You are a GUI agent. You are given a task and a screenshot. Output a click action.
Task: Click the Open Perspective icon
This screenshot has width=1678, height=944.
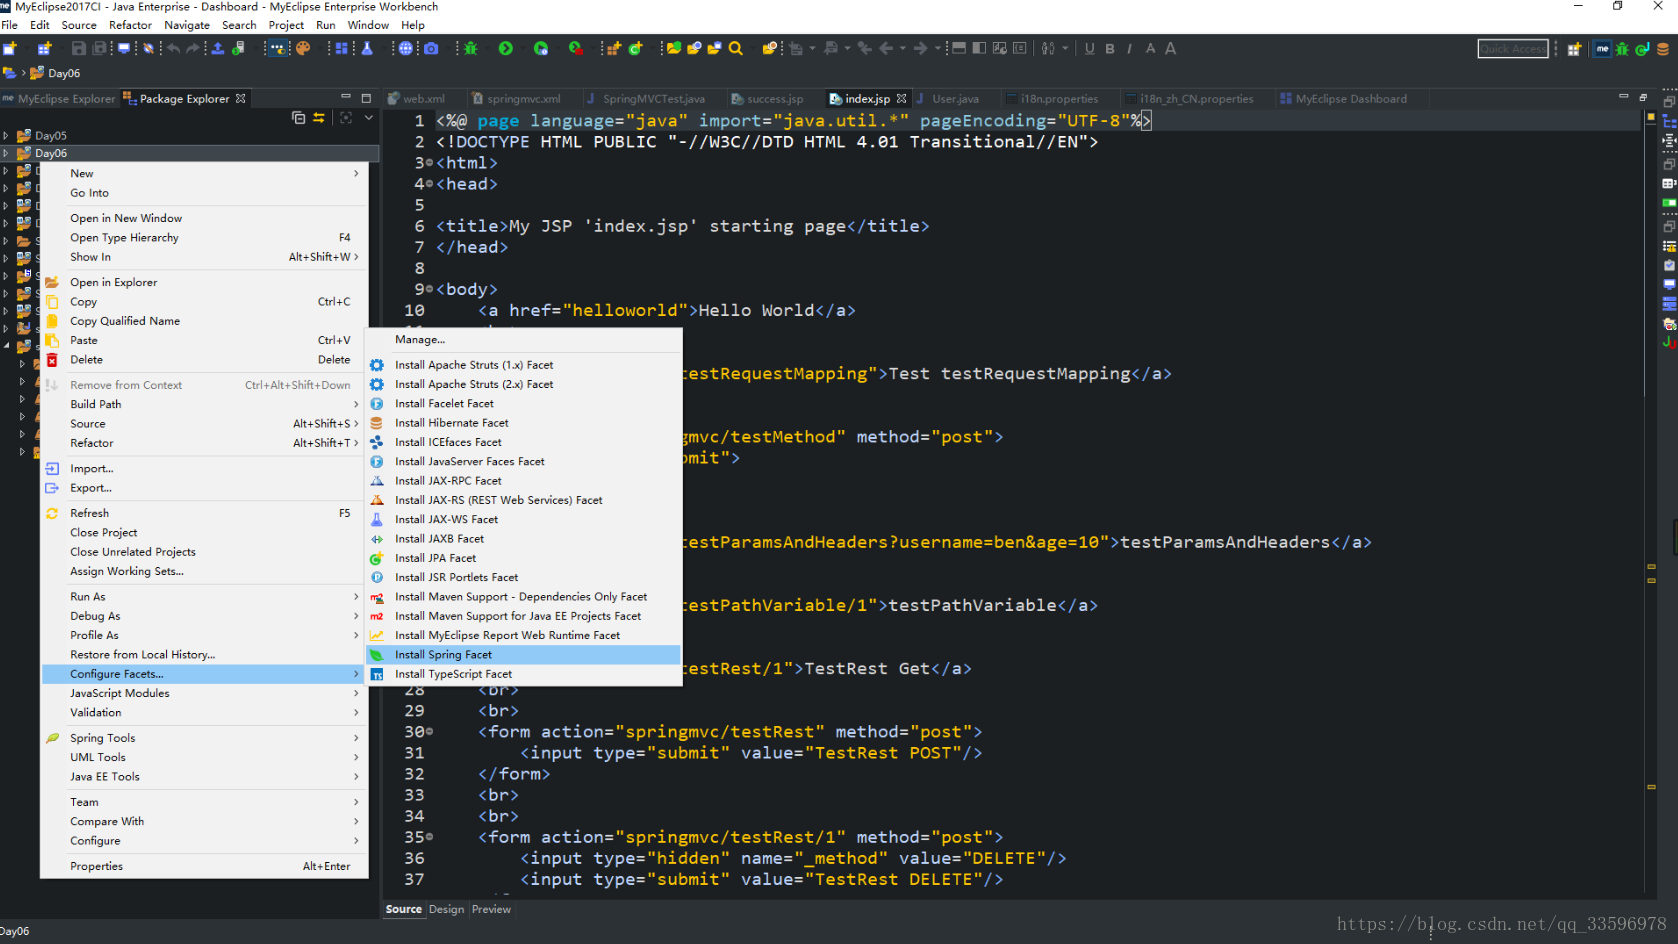pos(1574,48)
